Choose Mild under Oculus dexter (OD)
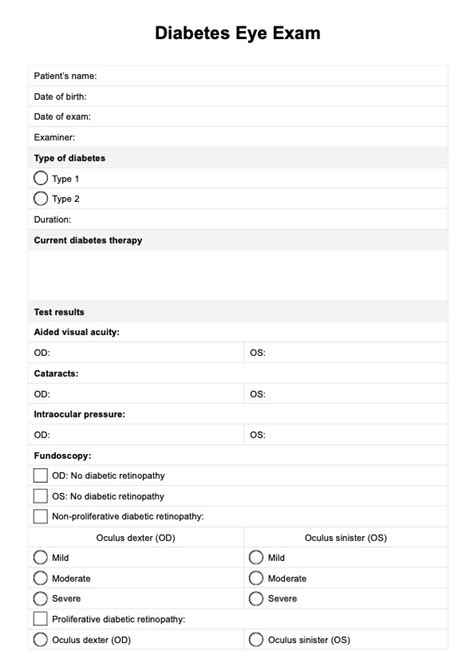 click(41, 557)
